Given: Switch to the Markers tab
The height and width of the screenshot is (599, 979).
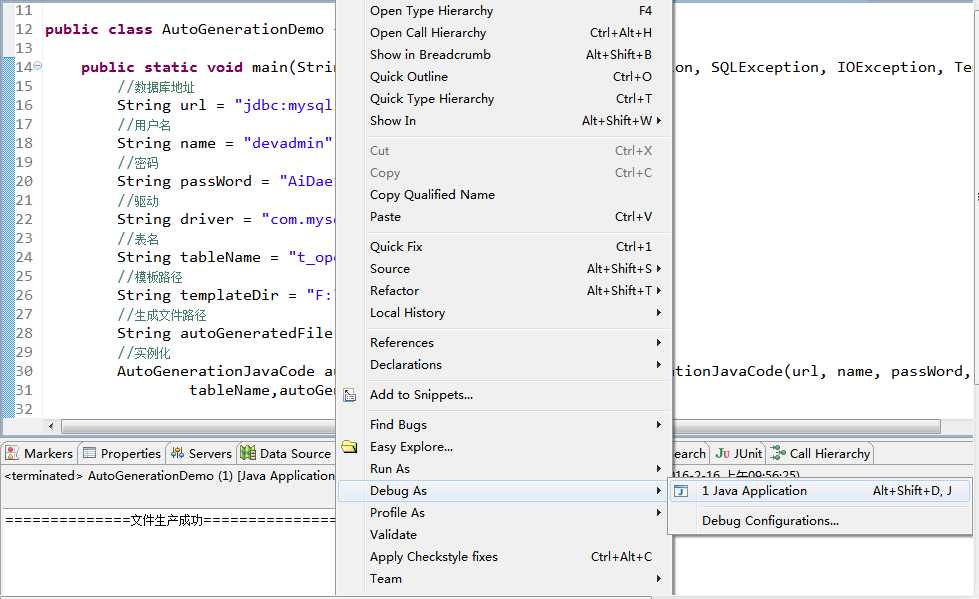Looking at the screenshot, I should click(39, 453).
